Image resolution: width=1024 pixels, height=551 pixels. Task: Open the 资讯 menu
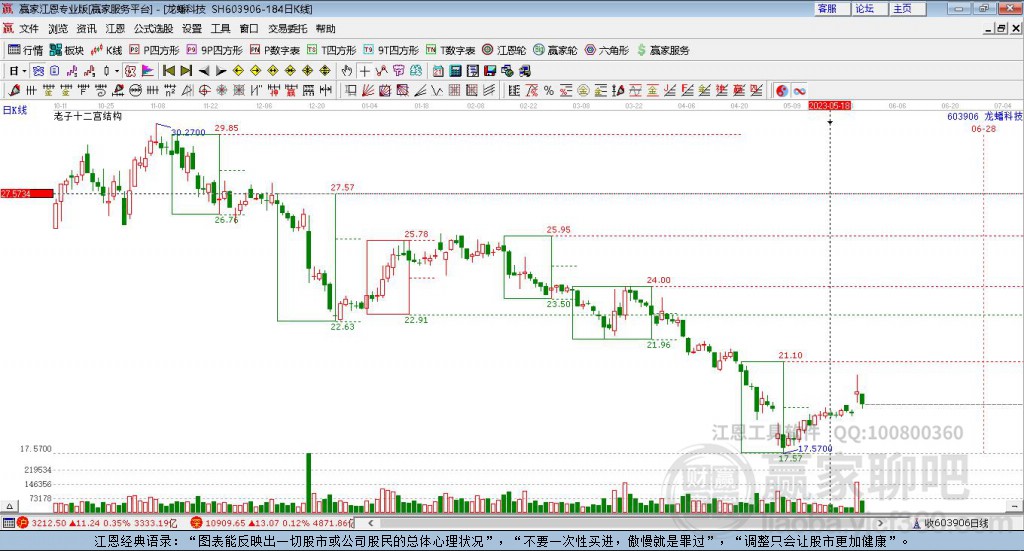[86, 29]
